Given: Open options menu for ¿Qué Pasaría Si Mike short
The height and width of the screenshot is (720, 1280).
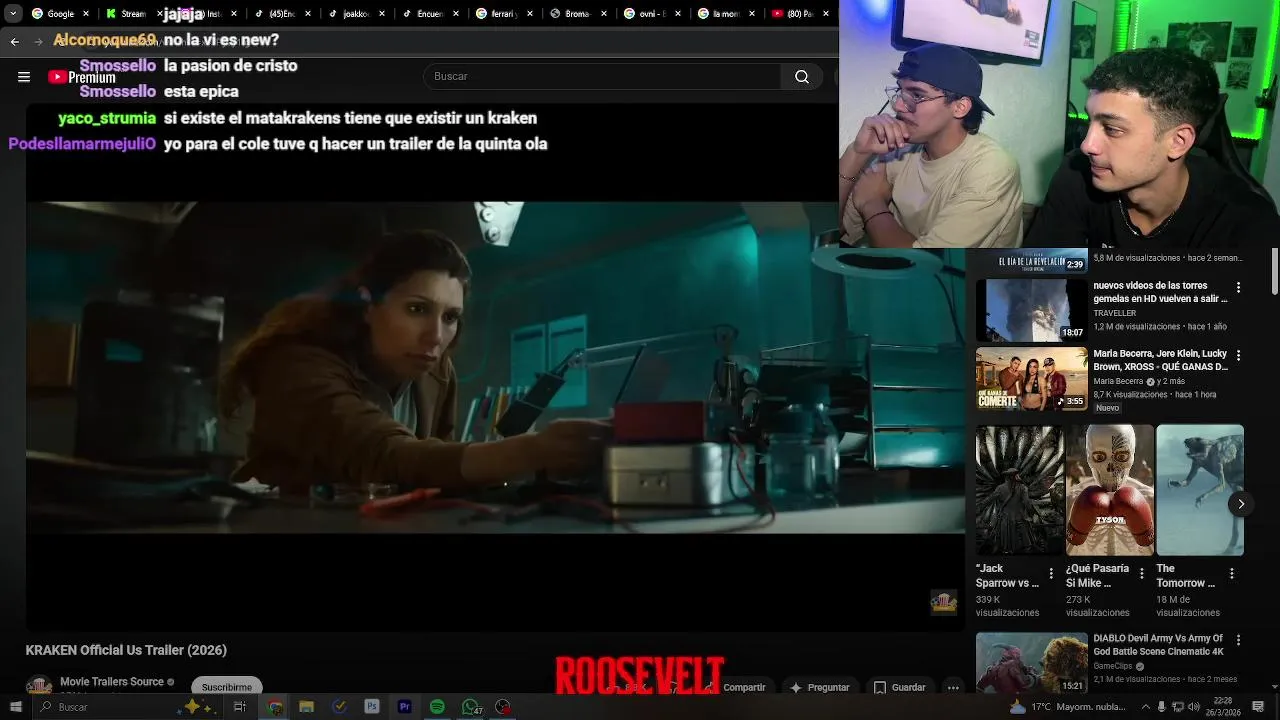Looking at the screenshot, I should tap(1142, 574).
